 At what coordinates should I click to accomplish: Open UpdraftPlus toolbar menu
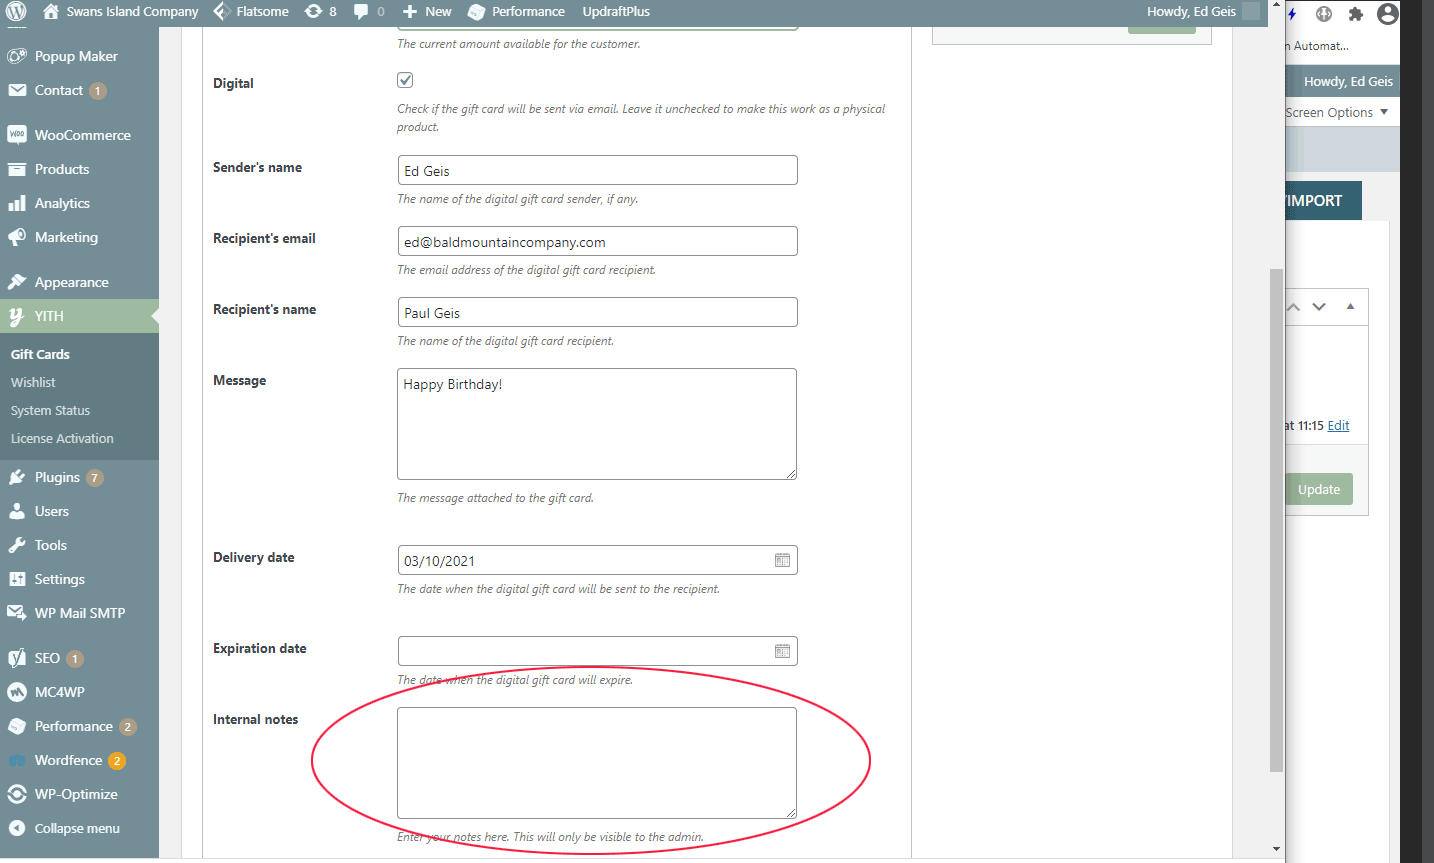point(616,12)
